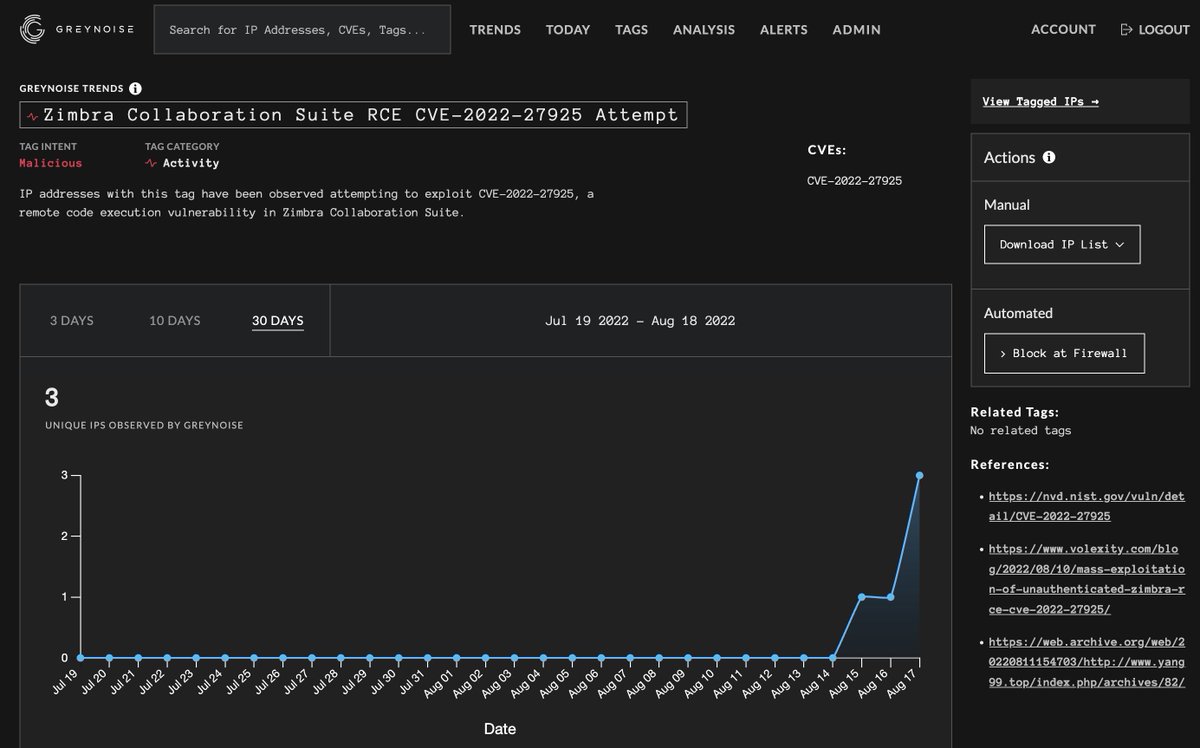Click the search input field

point(300,29)
